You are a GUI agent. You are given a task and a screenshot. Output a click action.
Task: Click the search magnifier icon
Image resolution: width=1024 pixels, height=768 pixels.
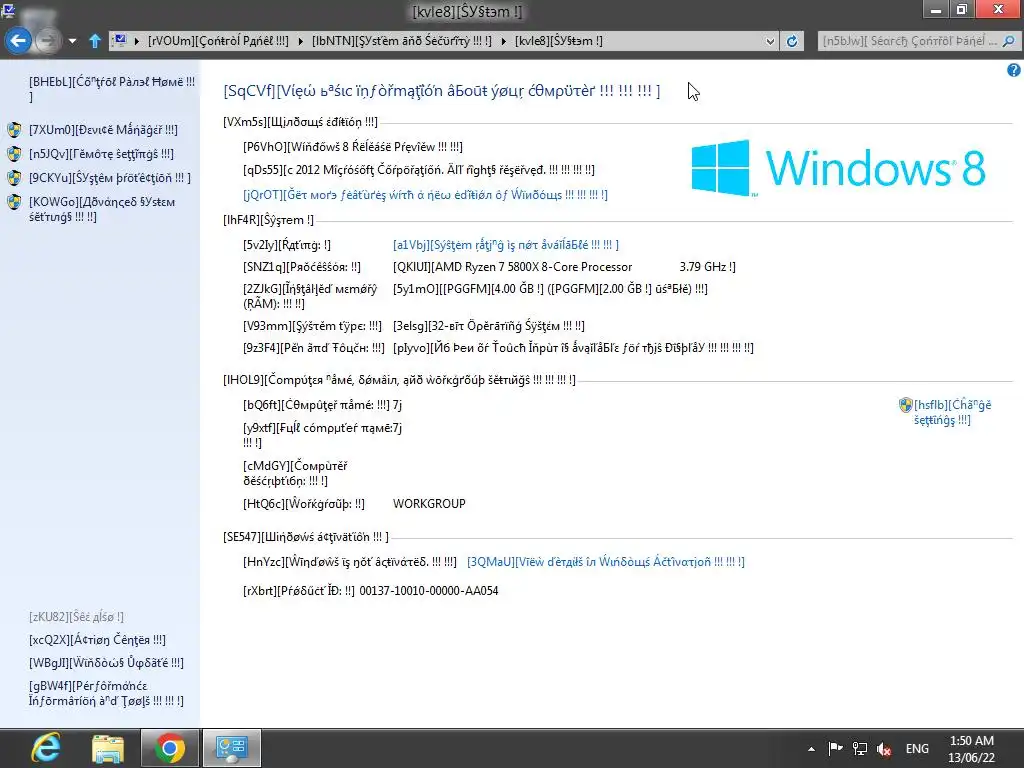[1008, 41]
